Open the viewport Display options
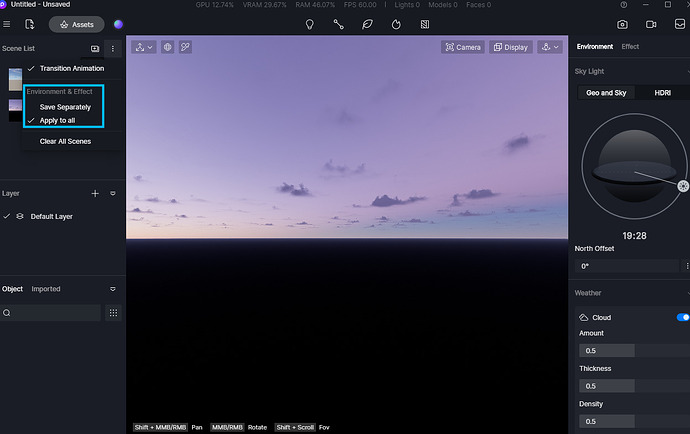 (x=511, y=47)
